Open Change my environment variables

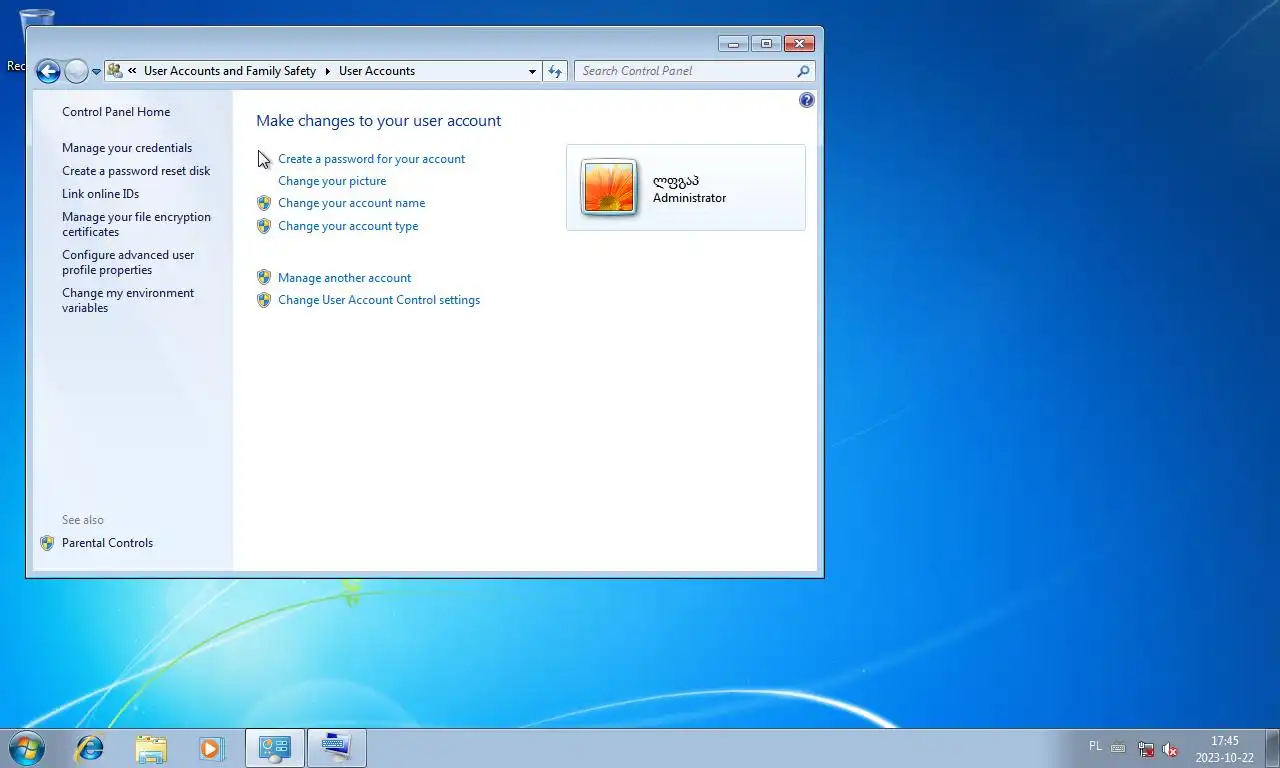128,300
